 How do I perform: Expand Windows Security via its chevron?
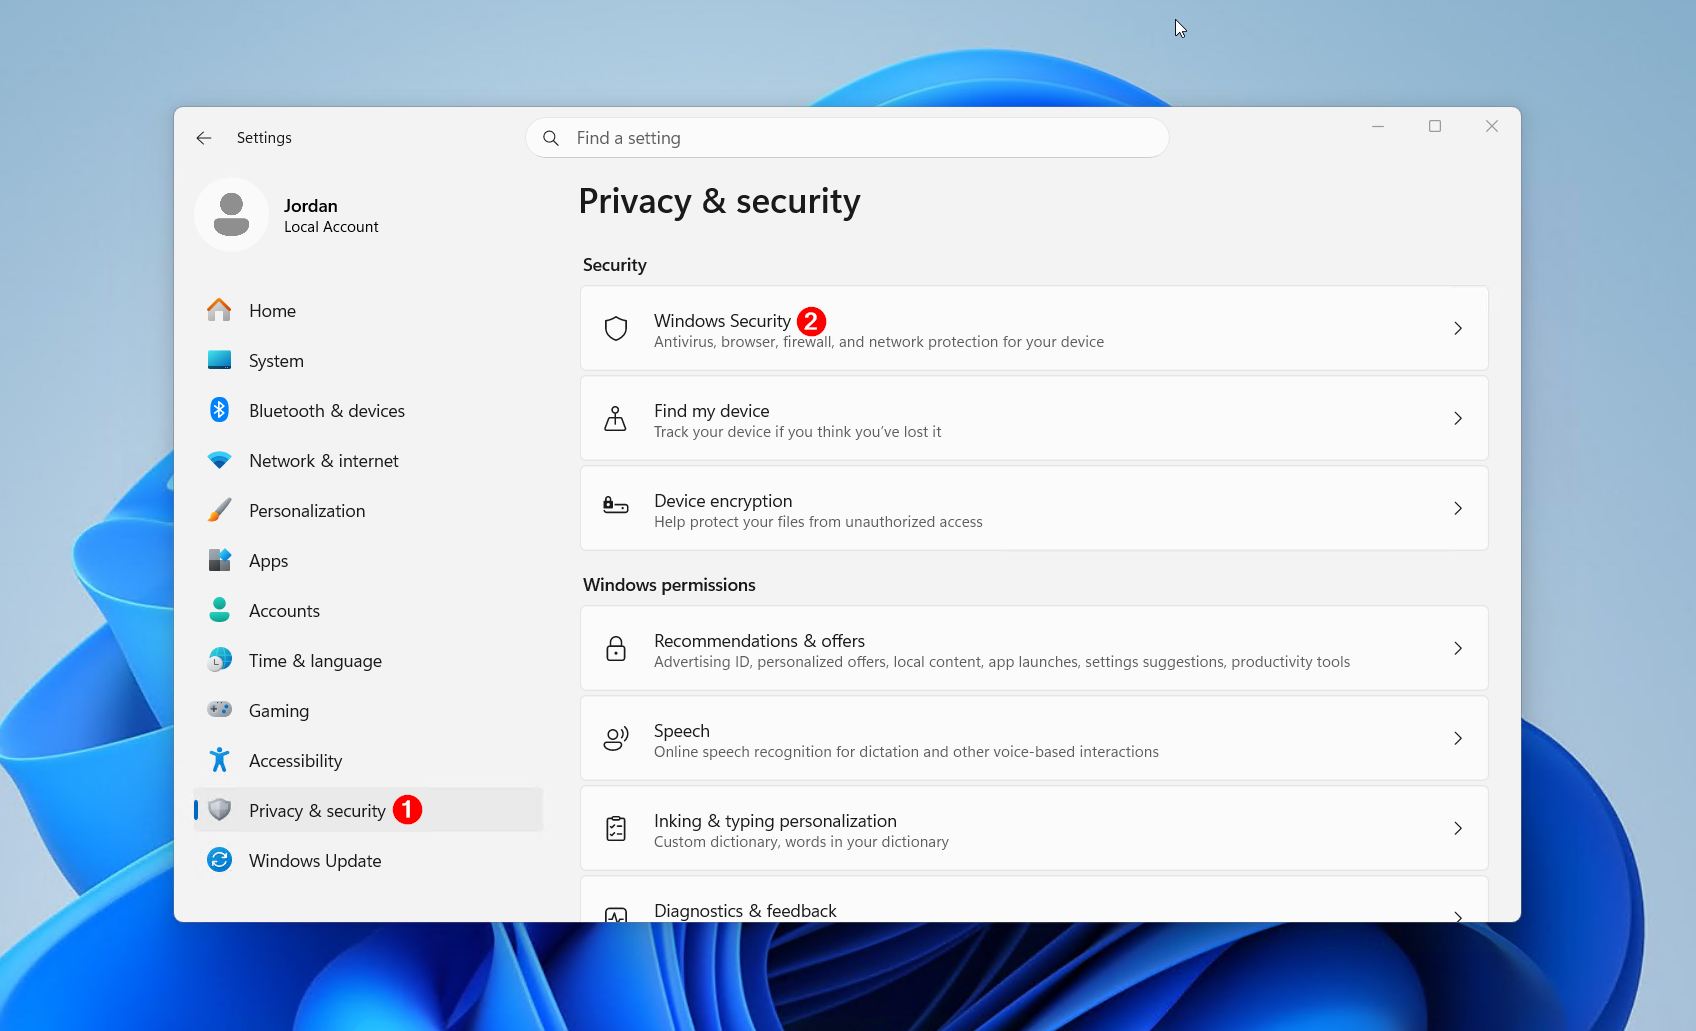click(x=1458, y=328)
